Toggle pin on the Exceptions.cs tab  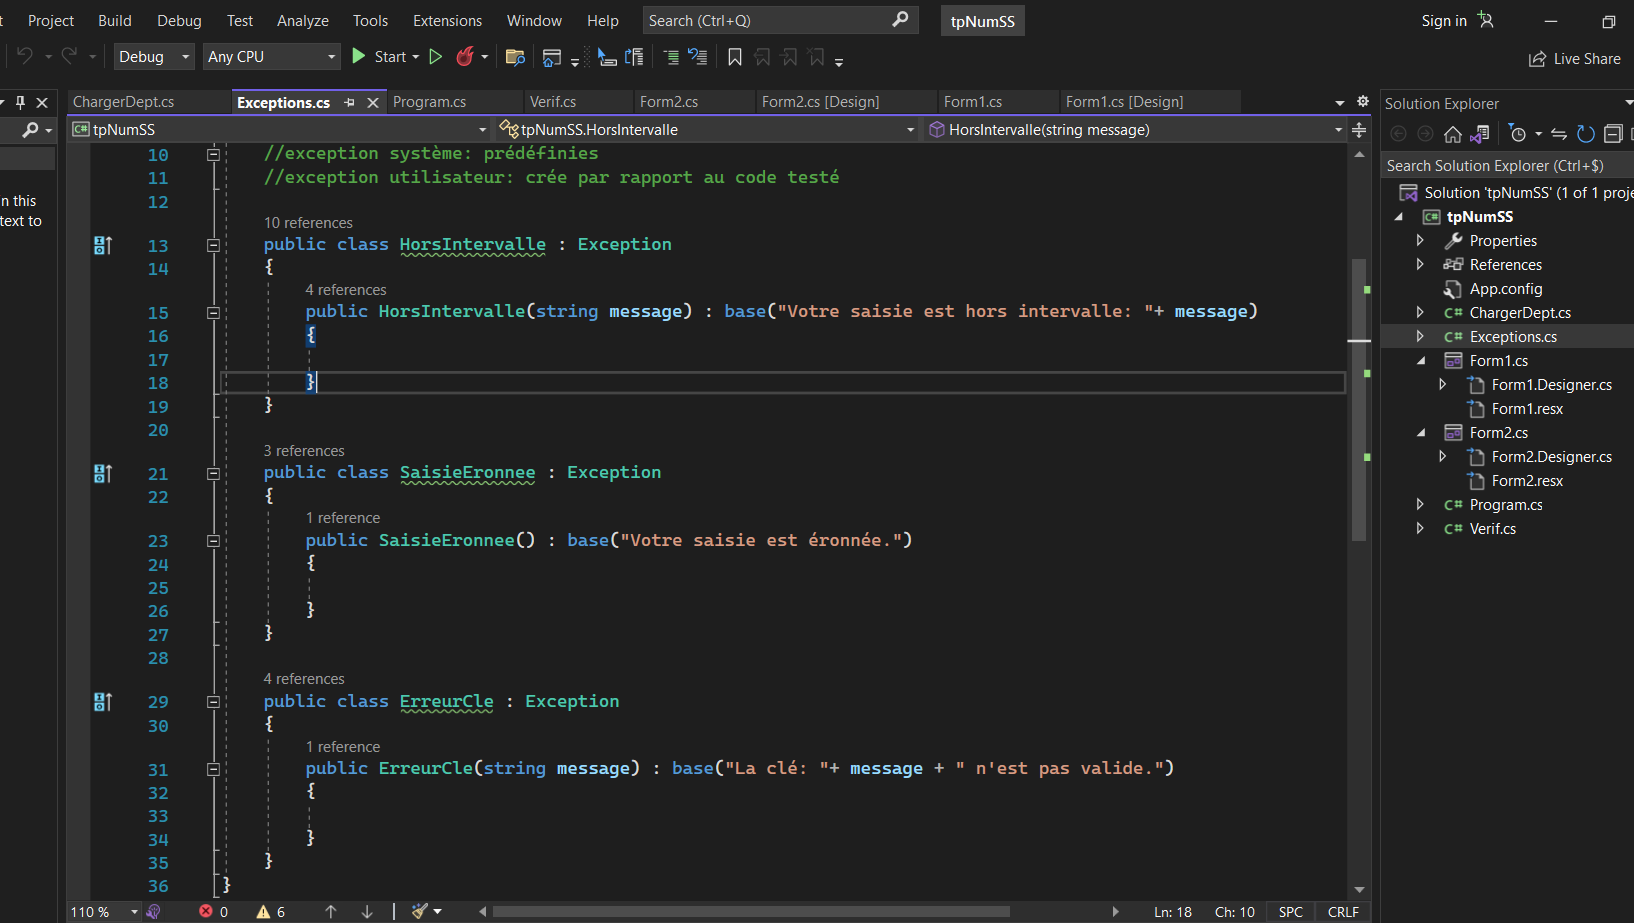(x=349, y=103)
